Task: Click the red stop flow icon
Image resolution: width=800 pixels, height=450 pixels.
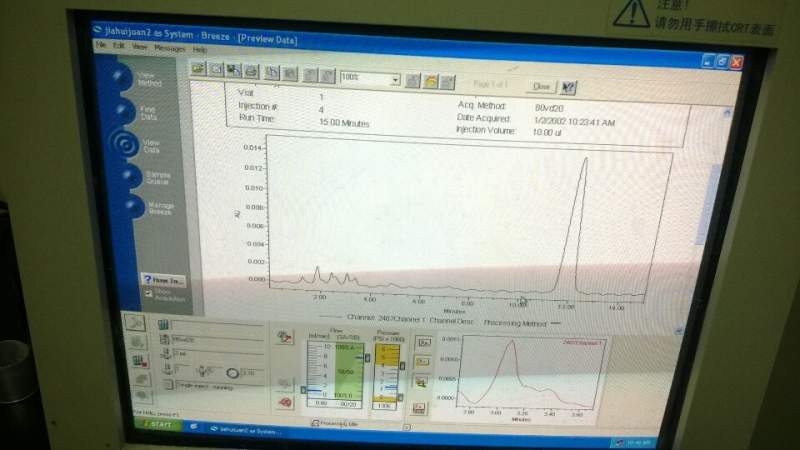Action: point(285,403)
